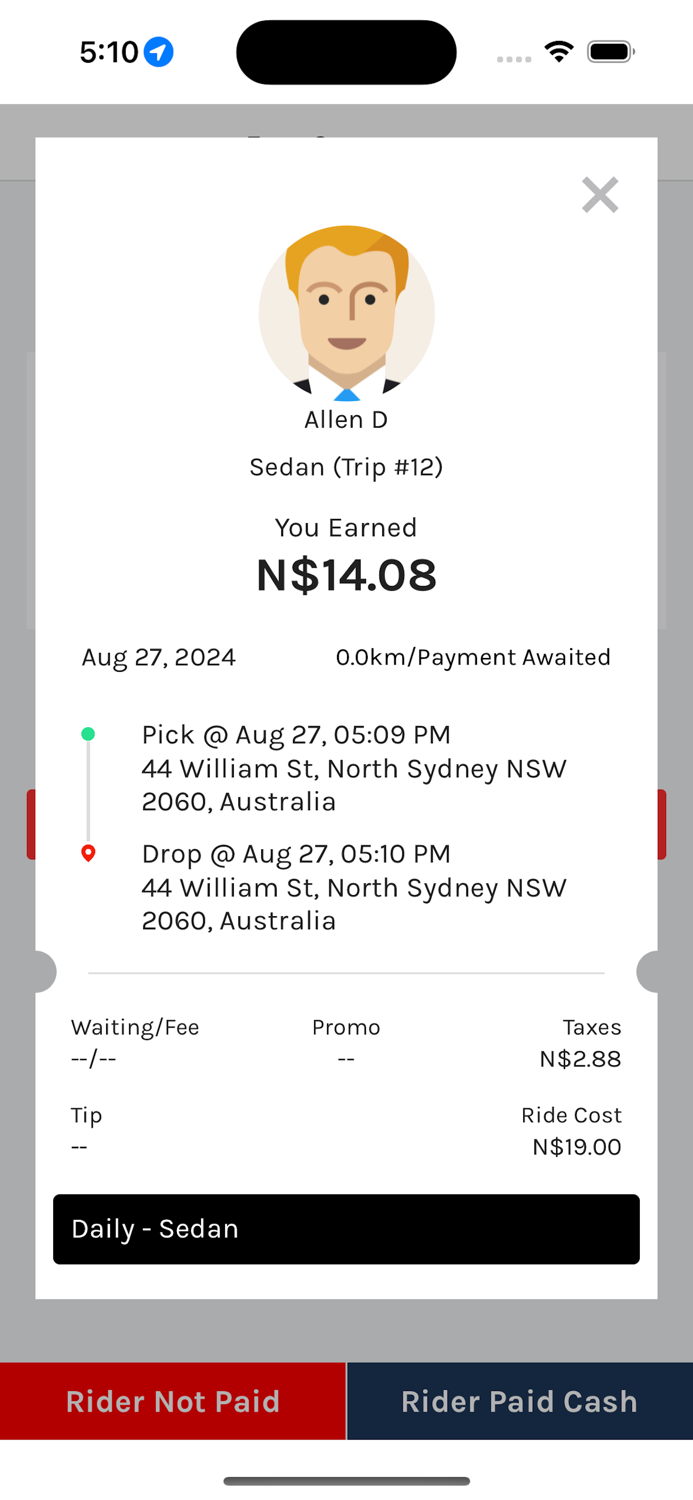The height and width of the screenshot is (1500, 693).
Task: Click the Ride Cost N$19.00 value
Action: (577, 1147)
